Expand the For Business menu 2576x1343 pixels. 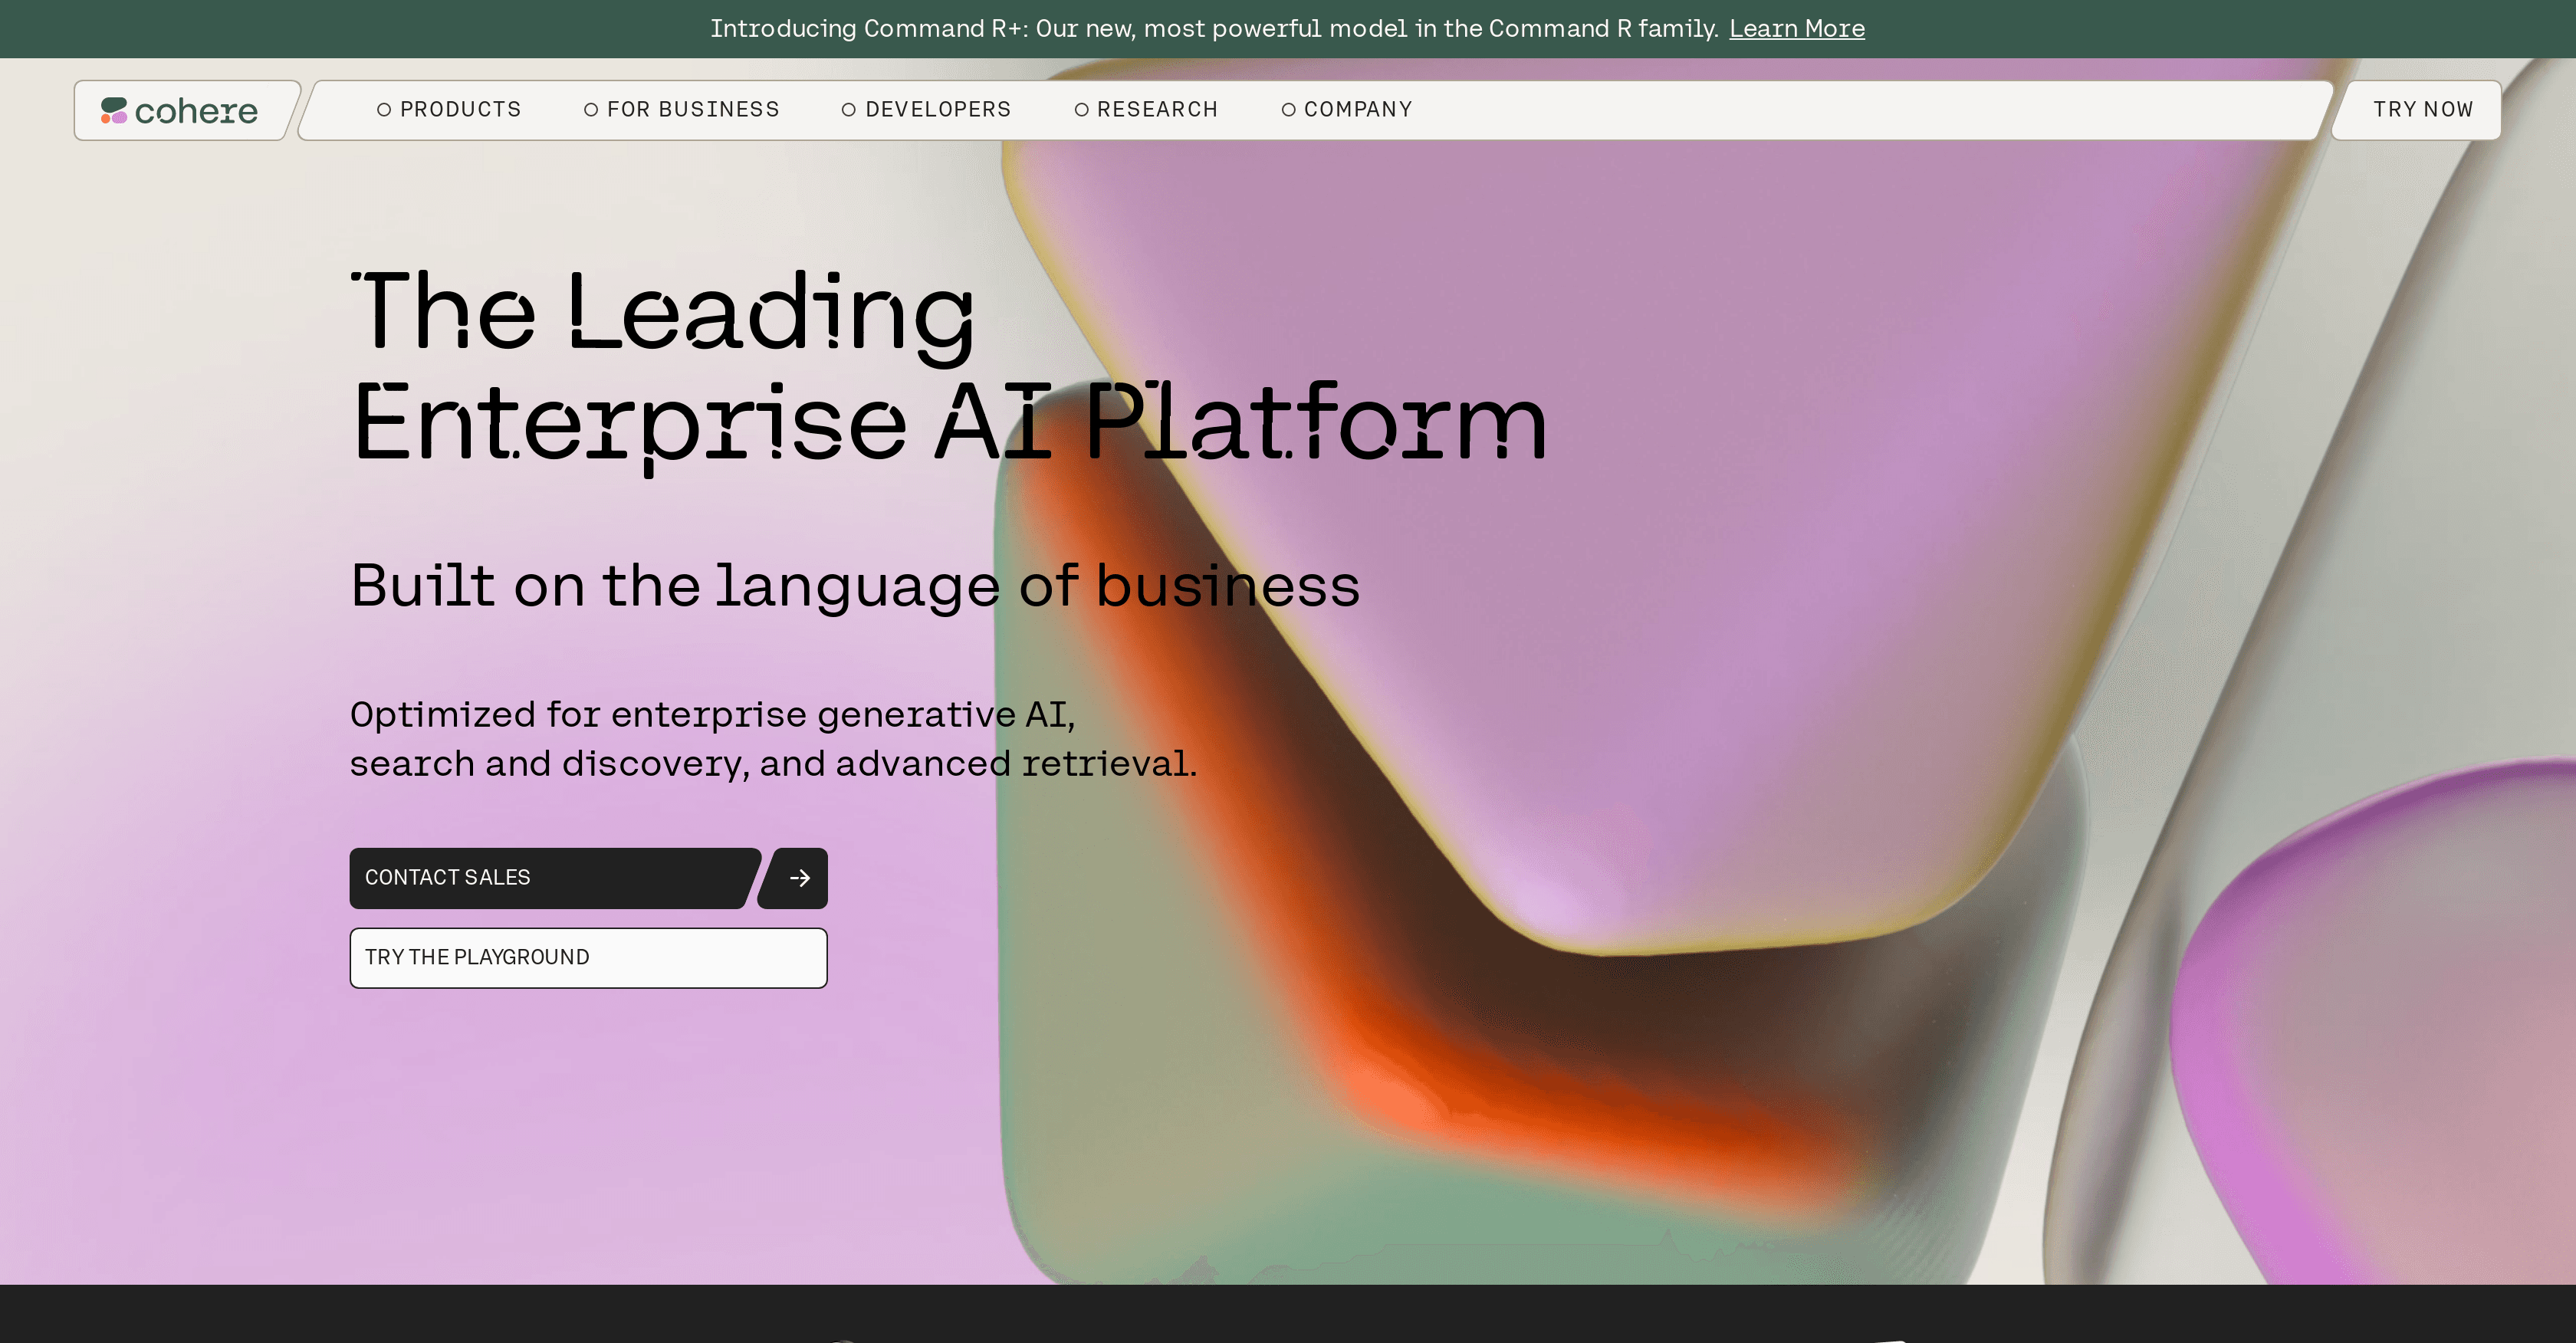(692, 110)
